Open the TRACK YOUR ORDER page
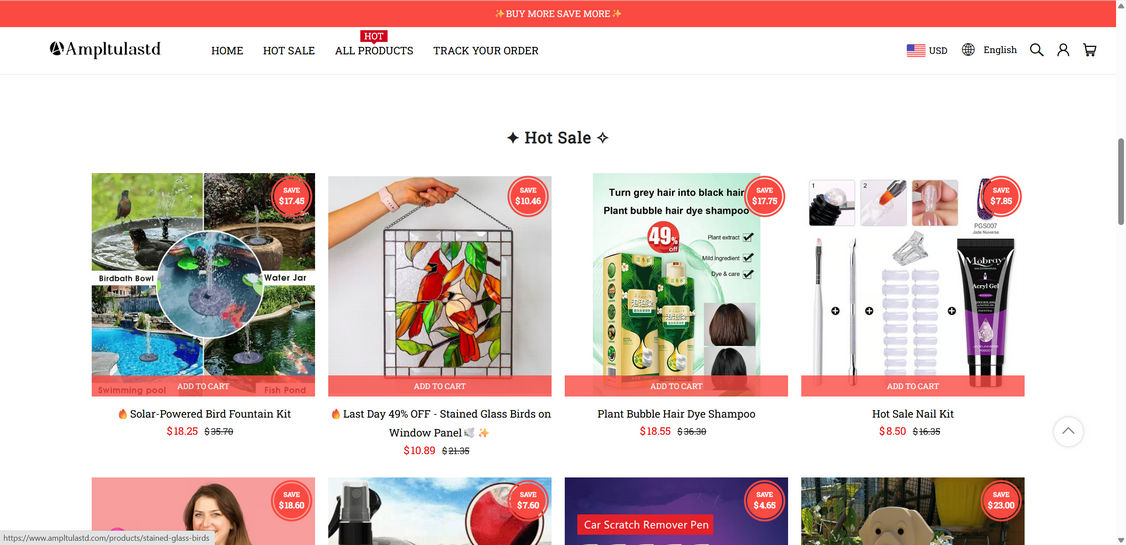Screen dimensions: 1126x545 click(x=485, y=50)
